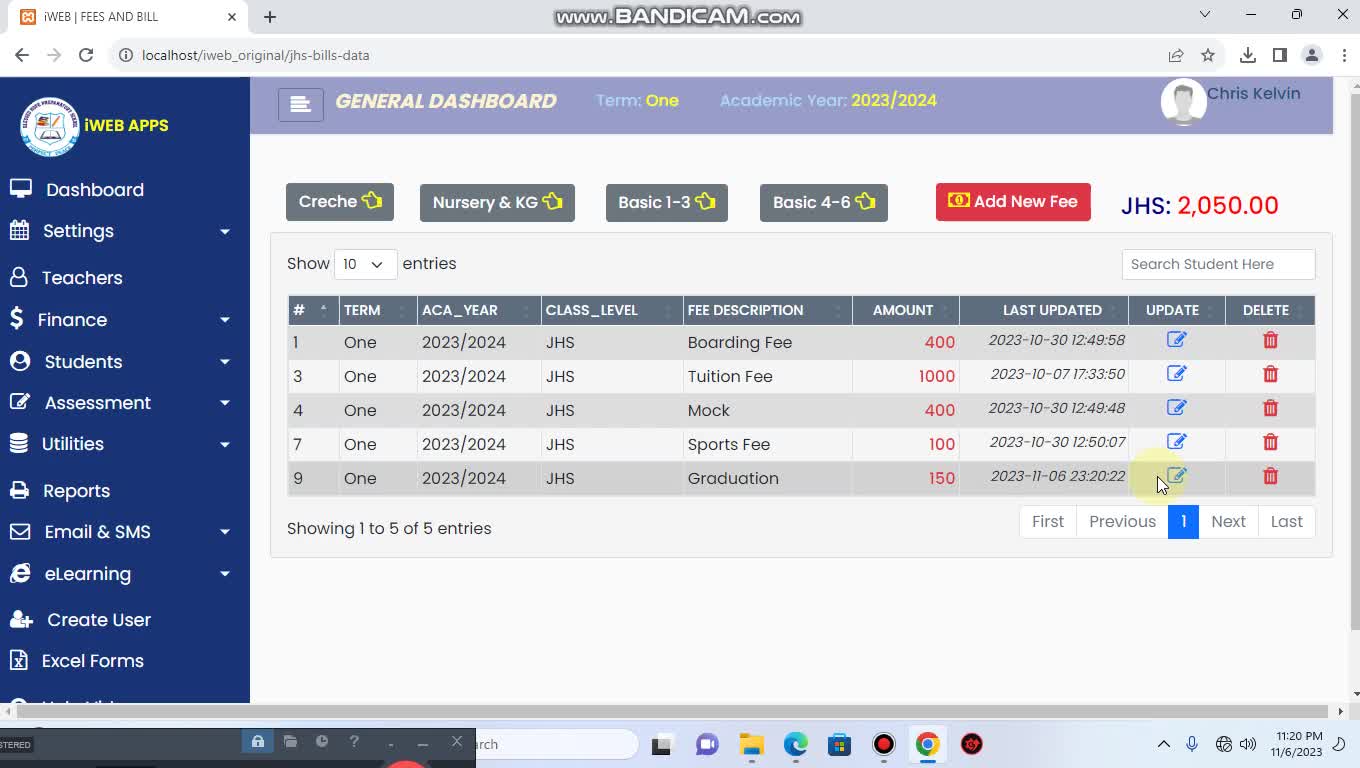Open Chrome downloads icon in toolbar
Image resolution: width=1360 pixels, height=768 pixels.
coord(1247,55)
